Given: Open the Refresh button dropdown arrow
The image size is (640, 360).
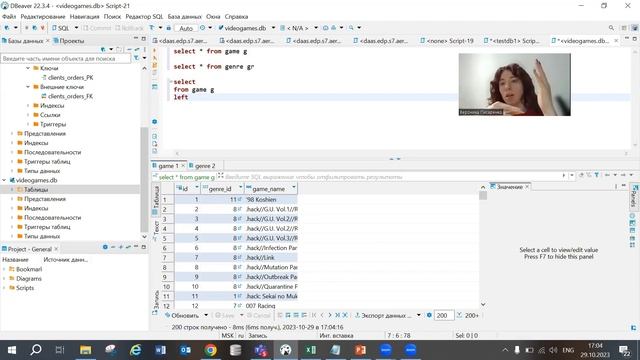Looking at the screenshot, I should click(x=206, y=315).
